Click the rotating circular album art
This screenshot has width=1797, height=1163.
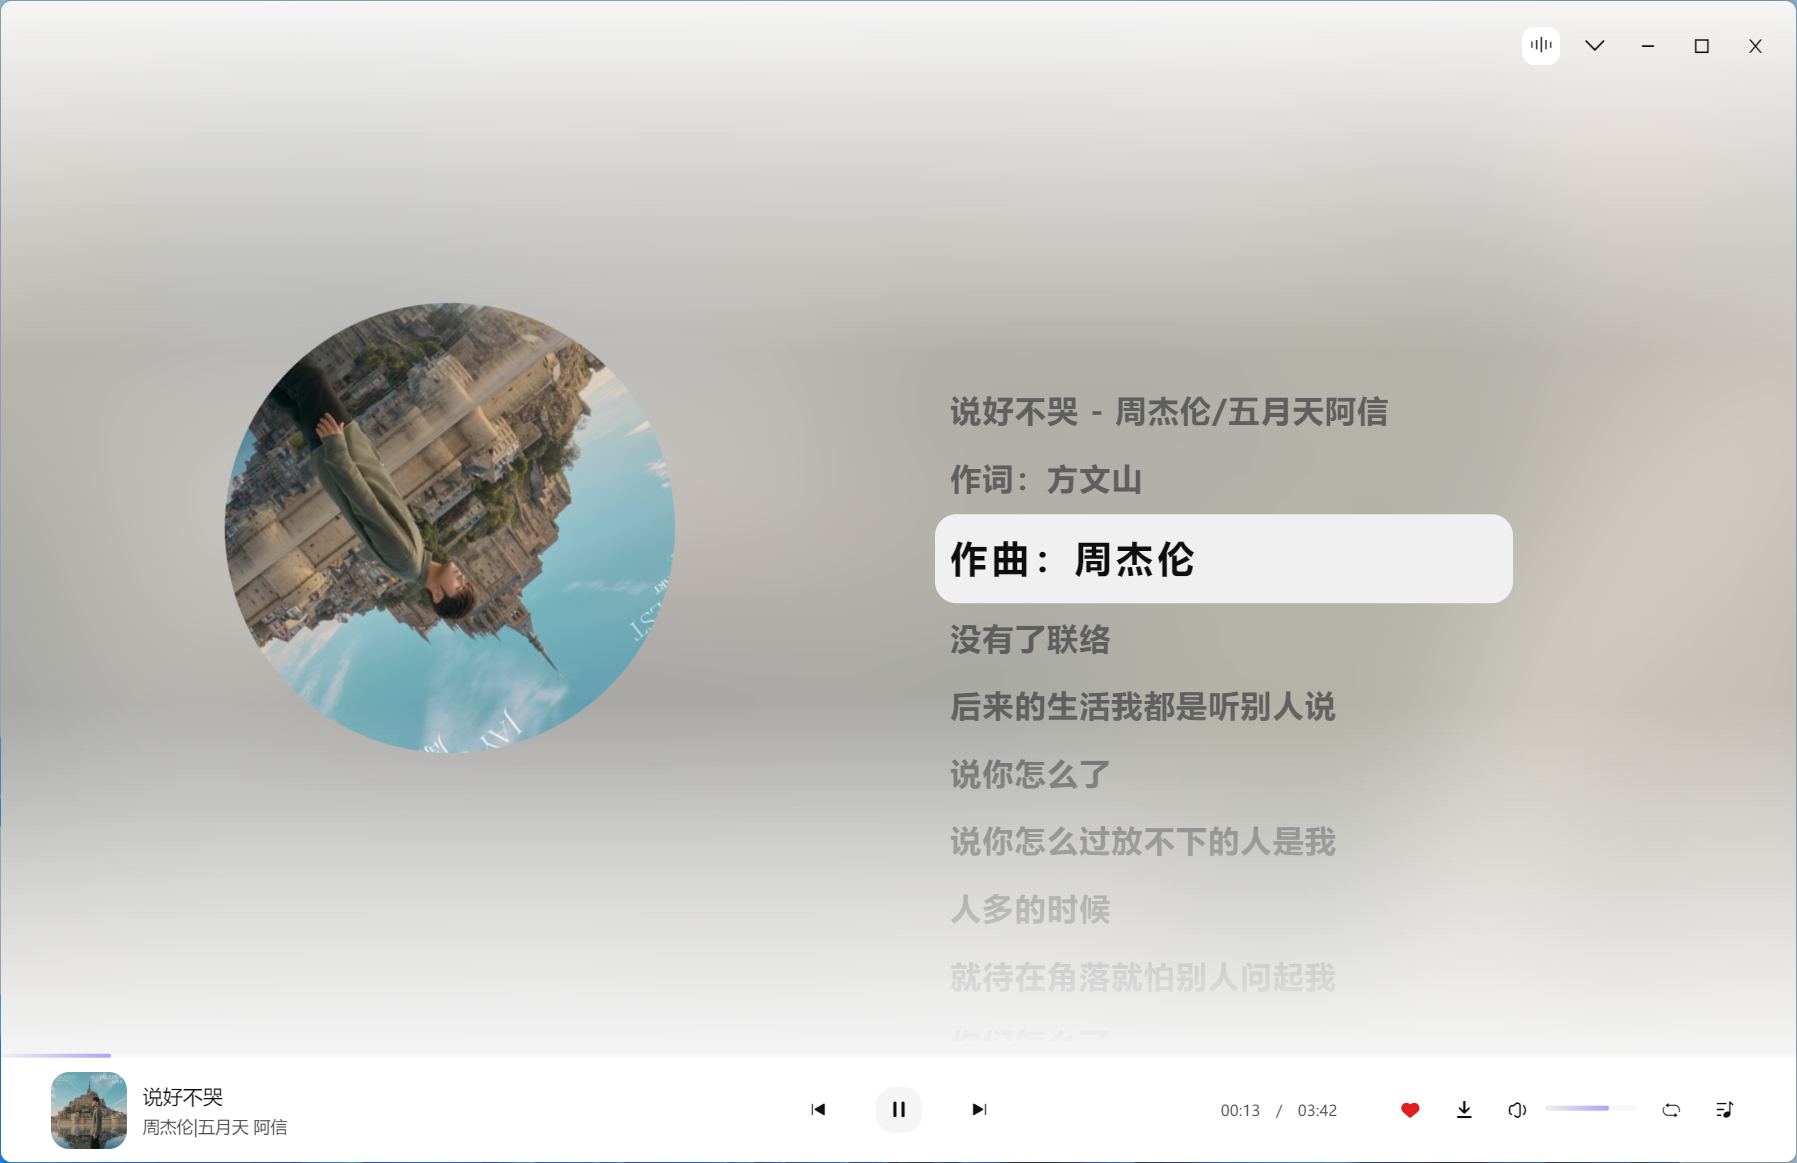(x=450, y=528)
